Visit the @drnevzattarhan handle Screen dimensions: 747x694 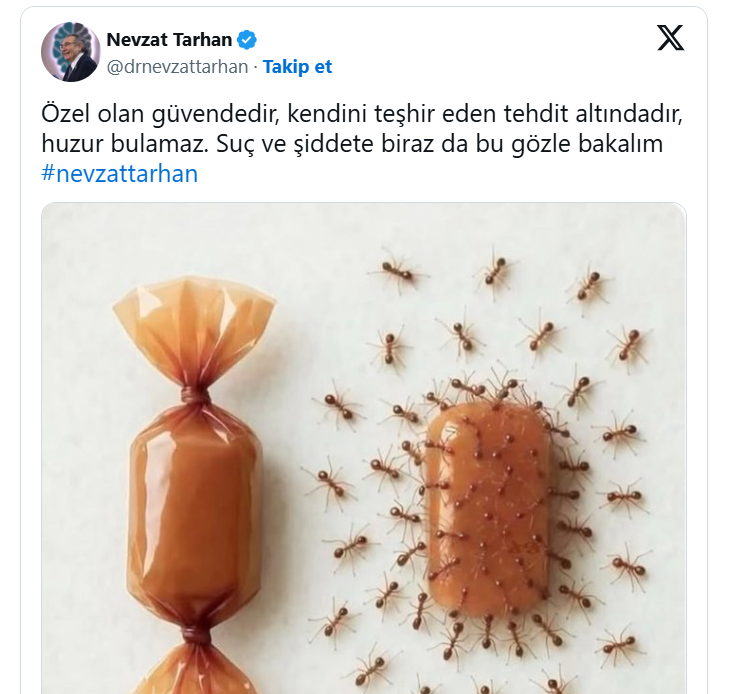click(177, 67)
